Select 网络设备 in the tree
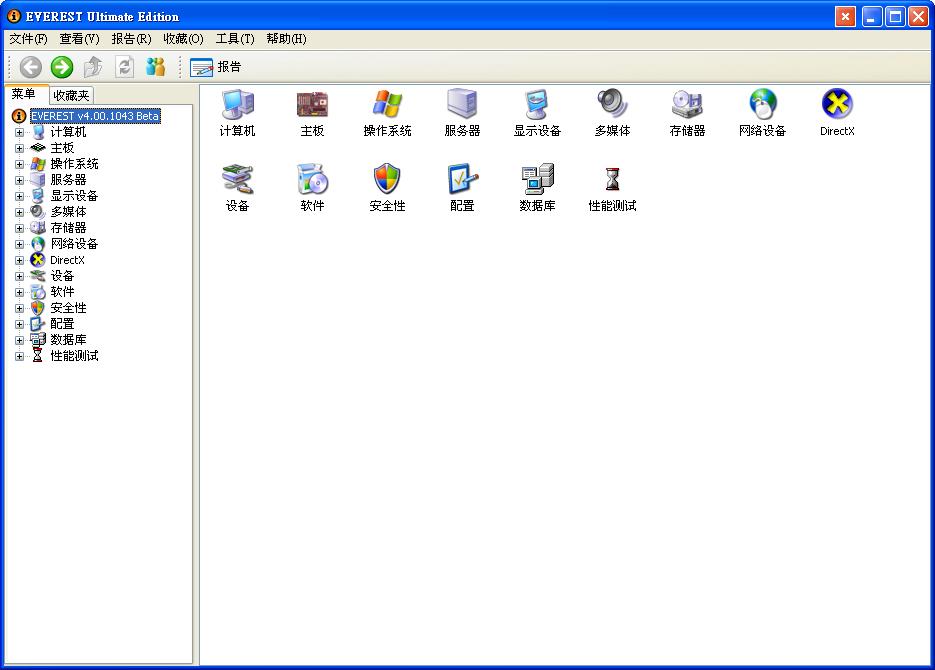 (74, 244)
